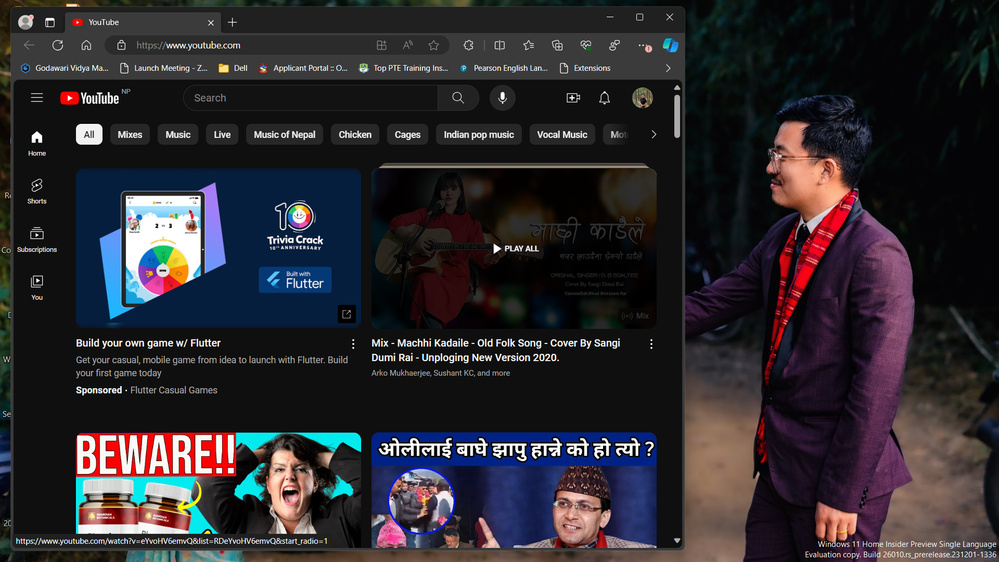This screenshot has height=562, width=999.
Task: Open options for Machhi Kadaile mix
Action: tap(651, 344)
